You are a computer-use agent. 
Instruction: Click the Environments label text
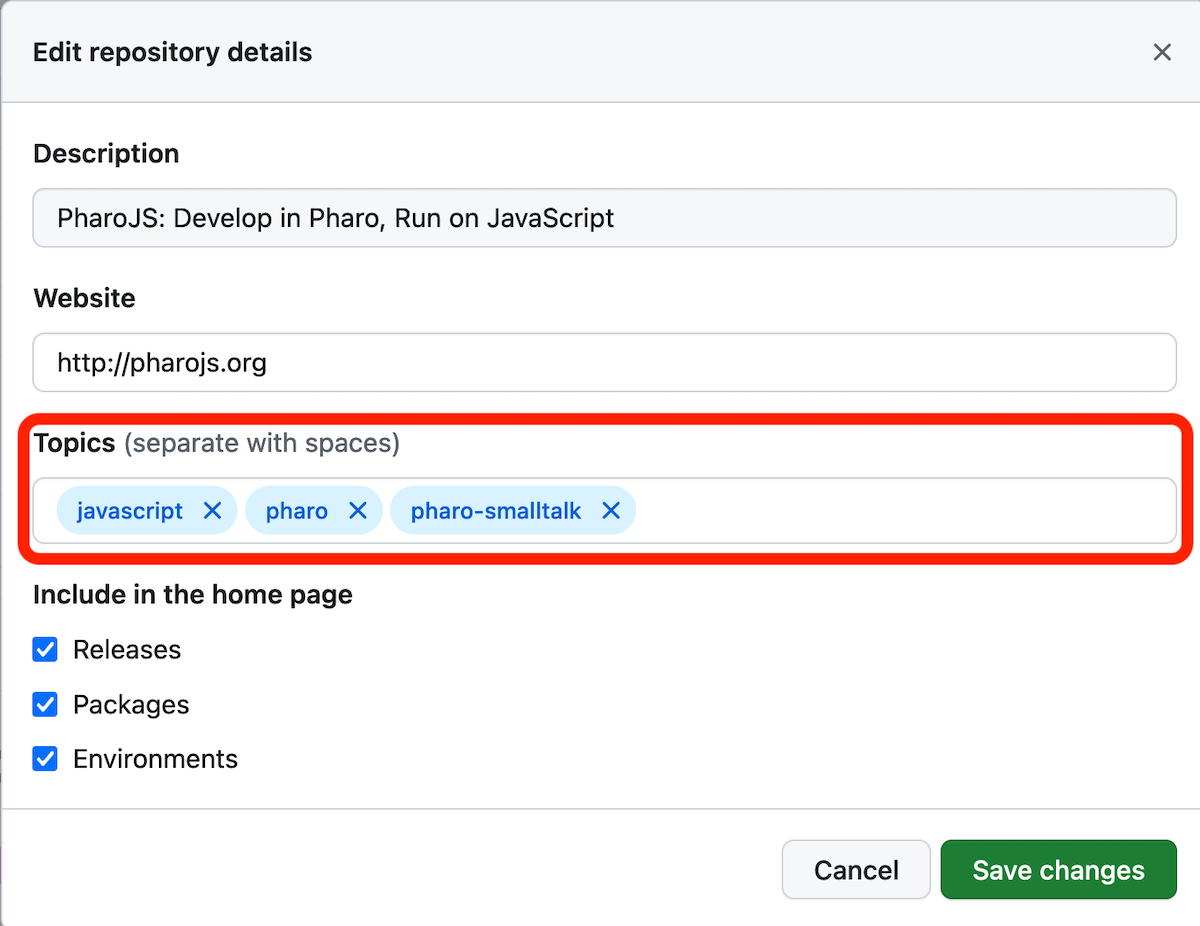coord(155,759)
